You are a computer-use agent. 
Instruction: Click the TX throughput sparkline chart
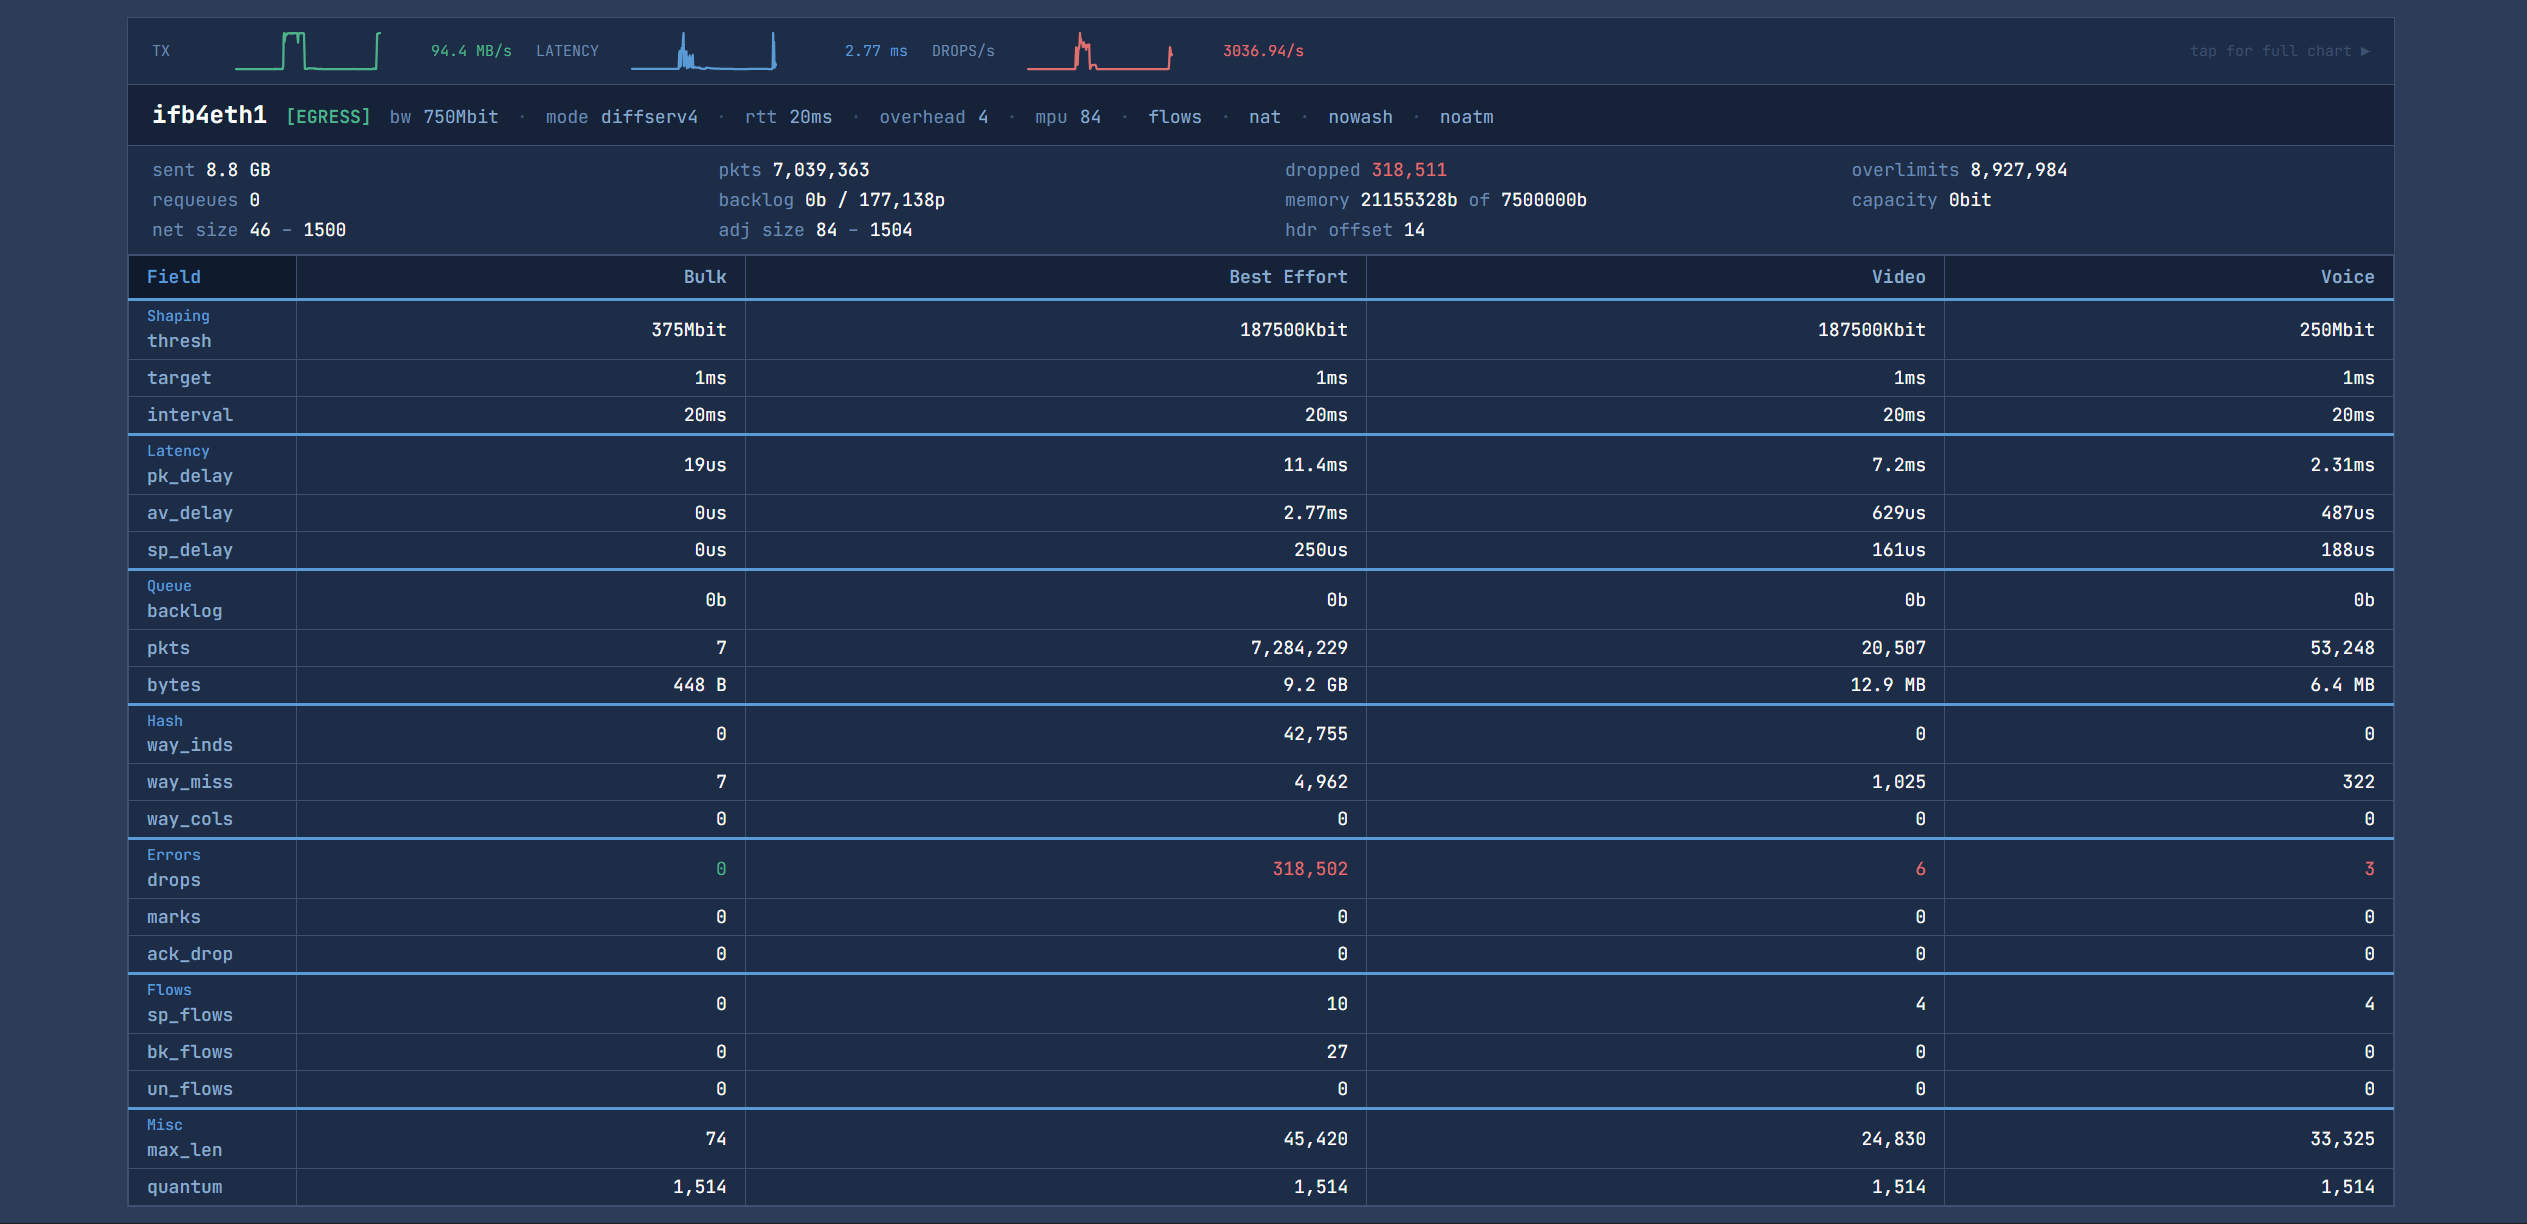(x=307, y=51)
